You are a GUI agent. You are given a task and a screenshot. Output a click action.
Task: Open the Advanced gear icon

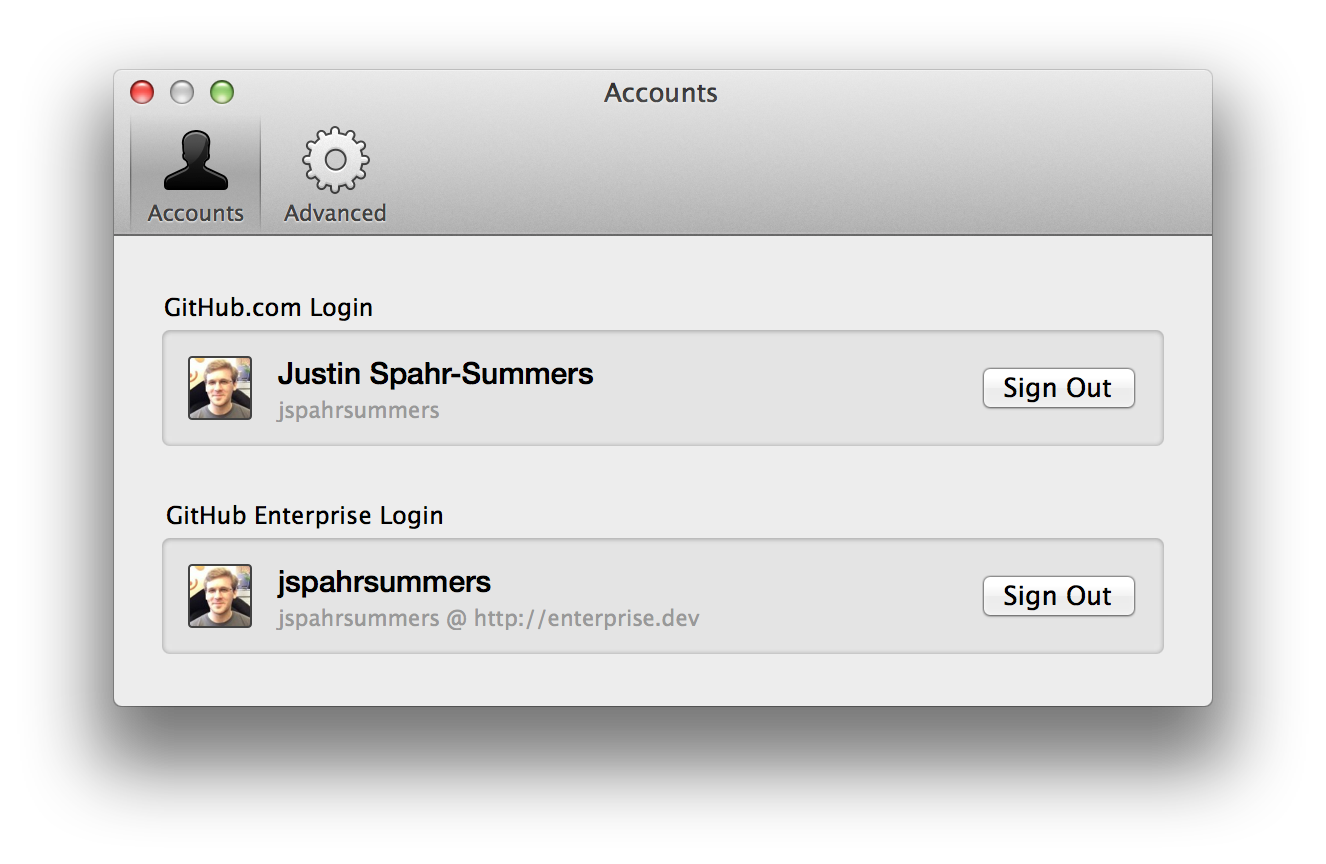[x=336, y=159]
